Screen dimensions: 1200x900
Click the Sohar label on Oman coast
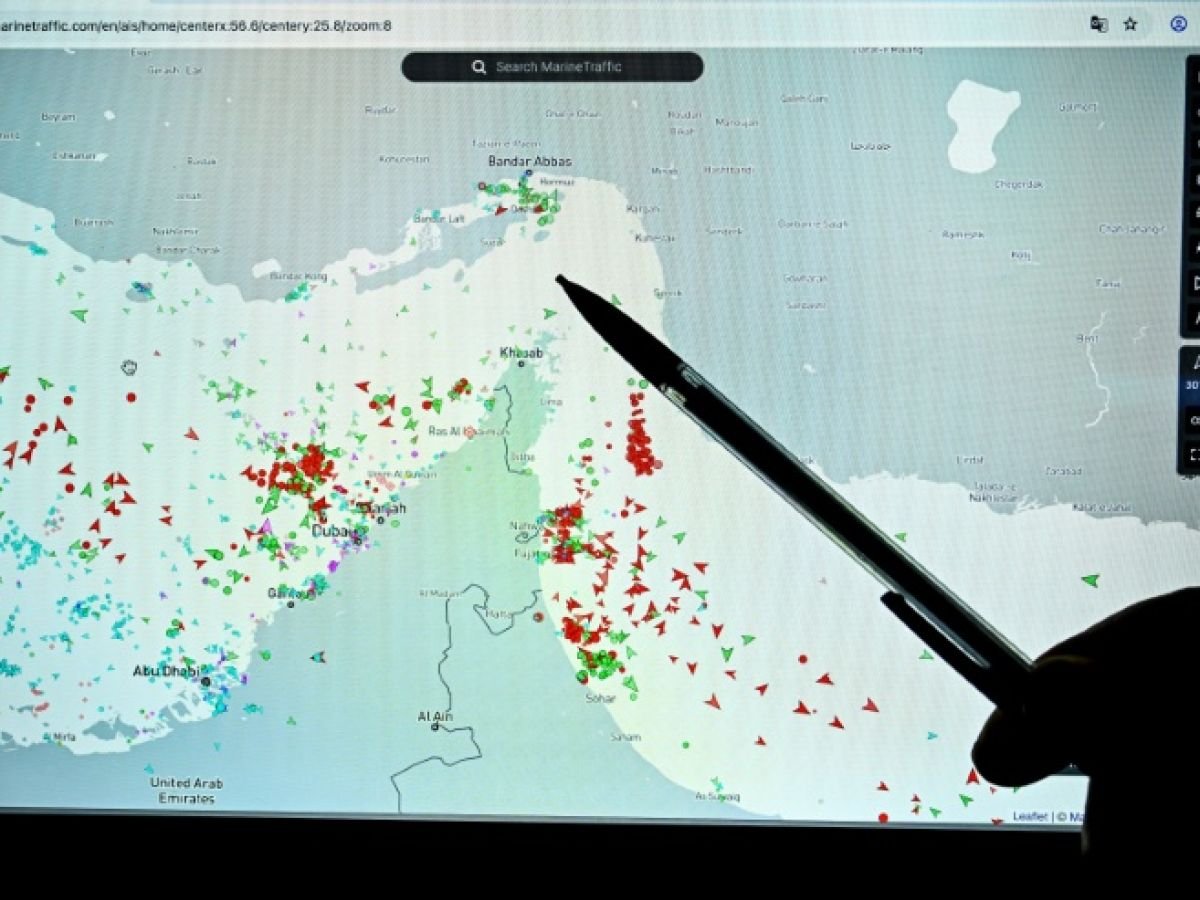[x=600, y=698]
